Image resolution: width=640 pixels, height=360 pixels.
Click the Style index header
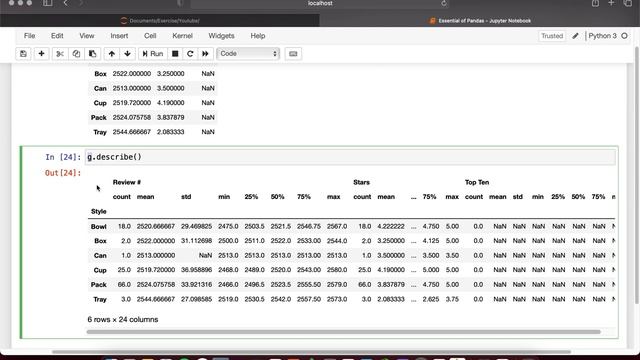pos(99,211)
